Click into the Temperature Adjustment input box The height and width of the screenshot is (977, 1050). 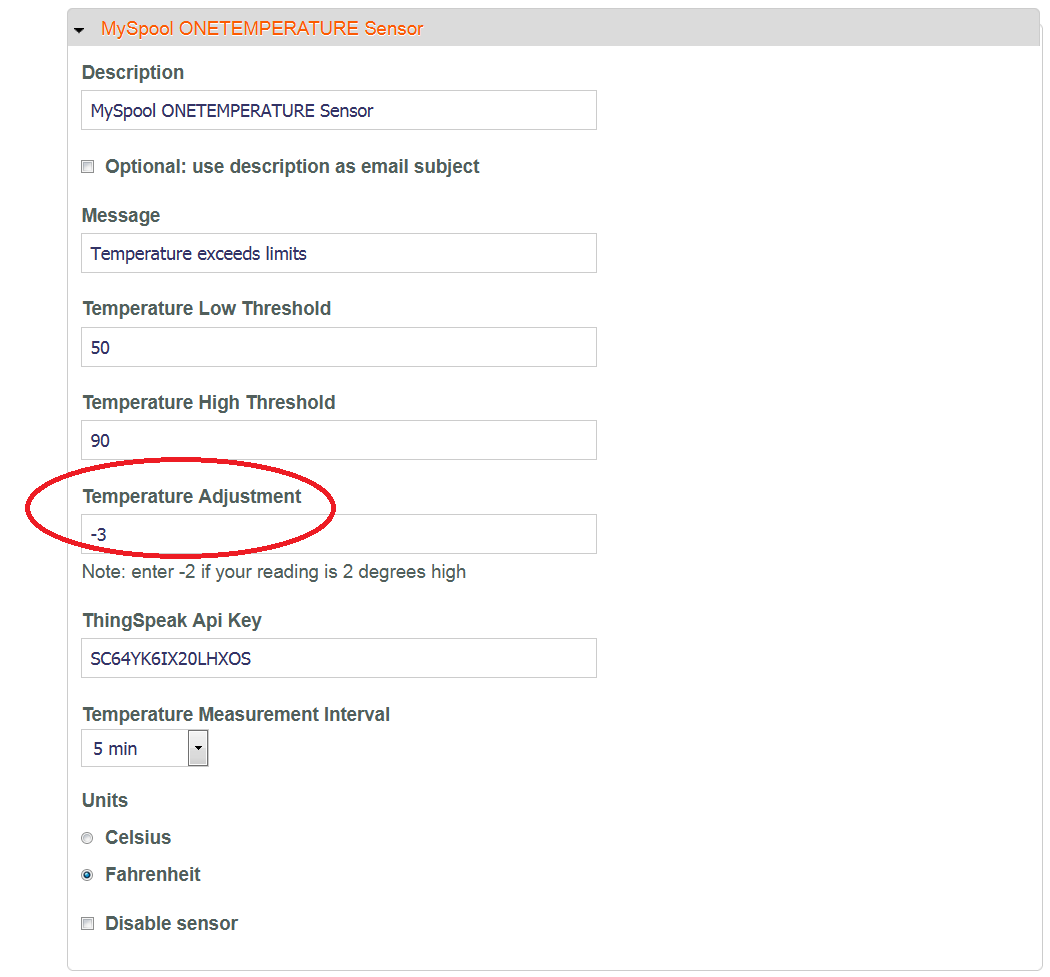click(x=338, y=534)
